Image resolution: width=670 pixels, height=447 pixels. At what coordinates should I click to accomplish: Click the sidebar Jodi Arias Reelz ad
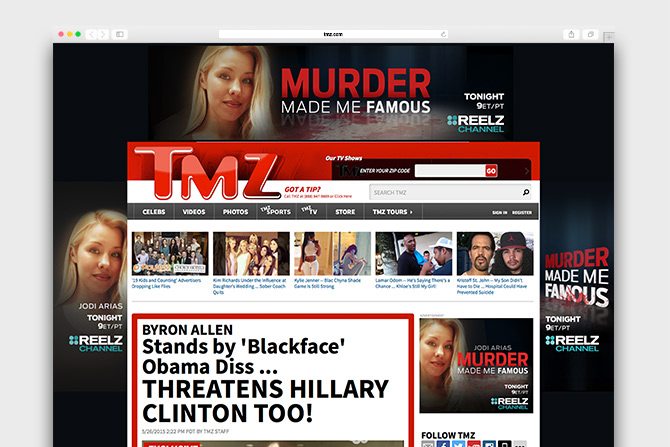pos(476,365)
